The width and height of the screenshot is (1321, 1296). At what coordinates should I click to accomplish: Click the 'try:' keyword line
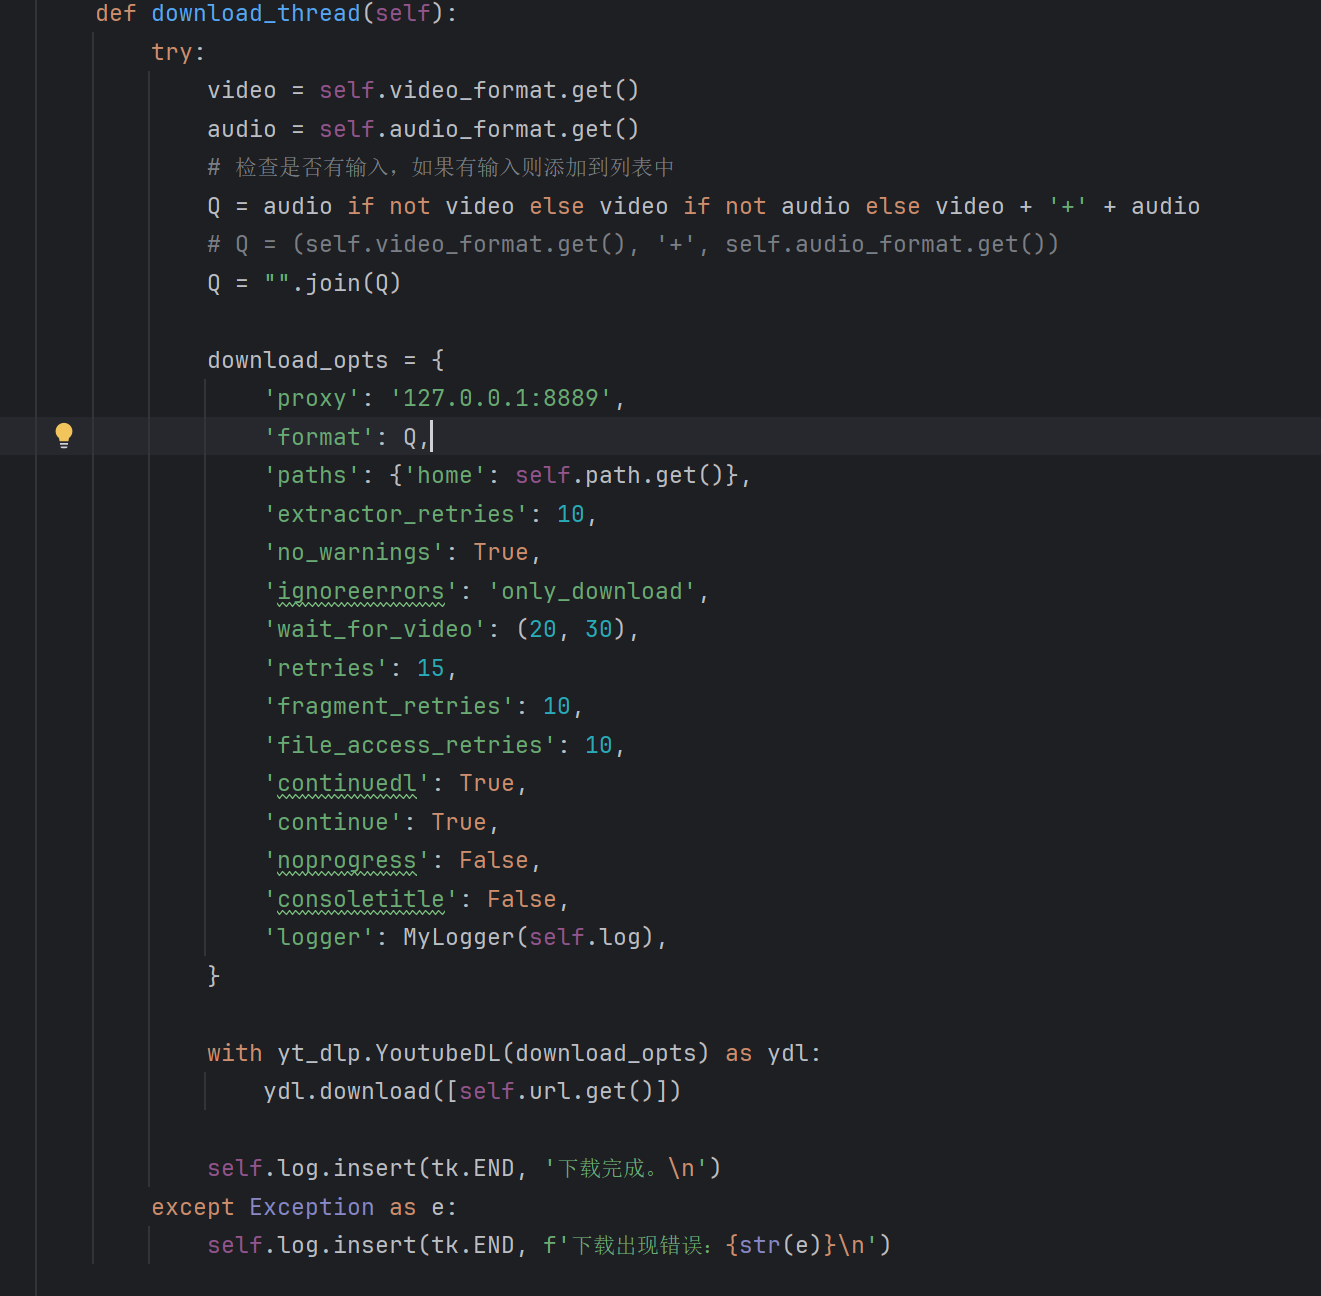[x=178, y=52]
